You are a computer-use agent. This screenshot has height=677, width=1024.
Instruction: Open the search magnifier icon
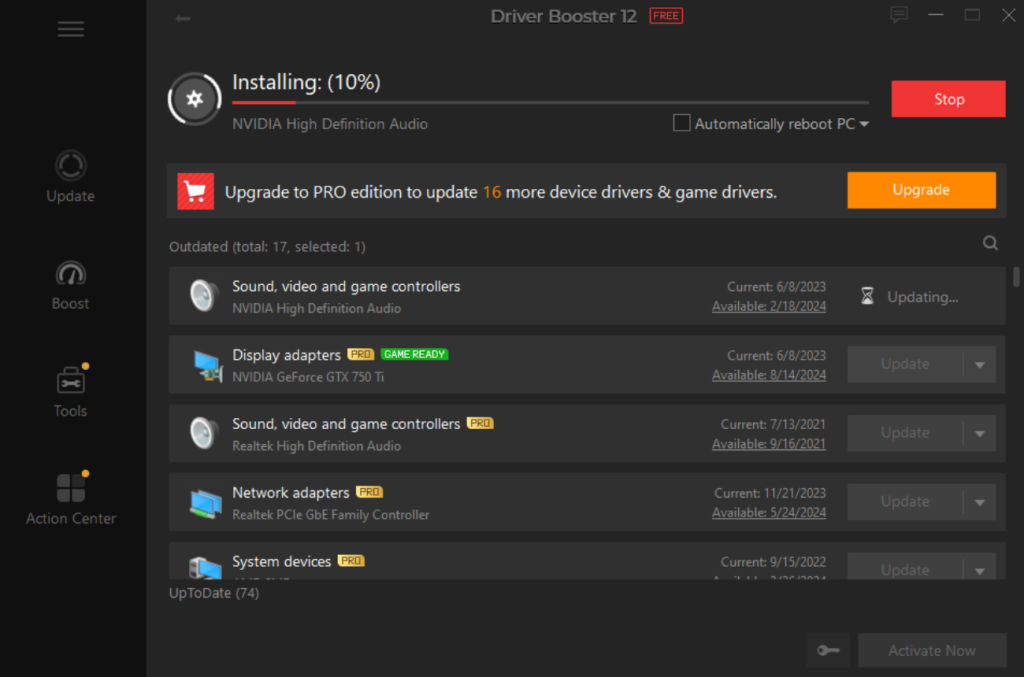click(x=990, y=242)
